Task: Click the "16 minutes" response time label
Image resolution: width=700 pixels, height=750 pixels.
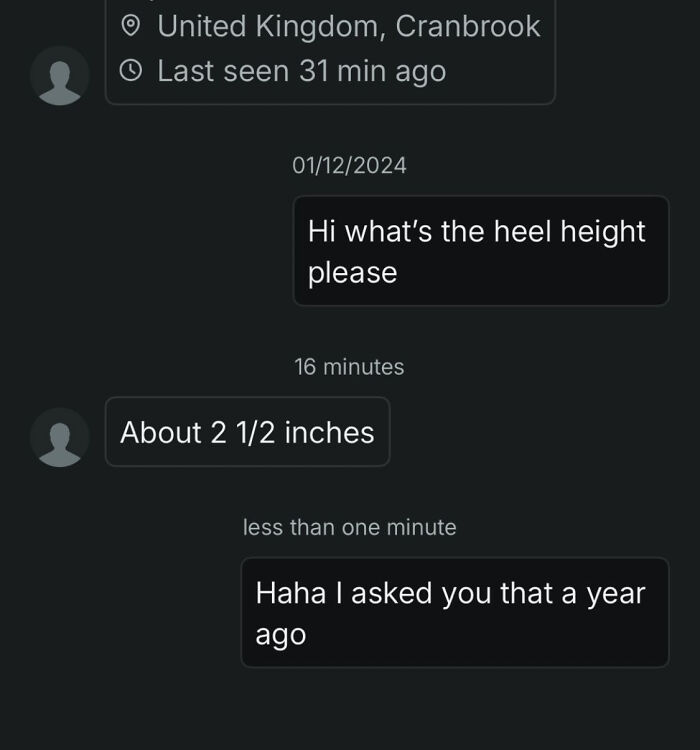Action: (x=349, y=367)
